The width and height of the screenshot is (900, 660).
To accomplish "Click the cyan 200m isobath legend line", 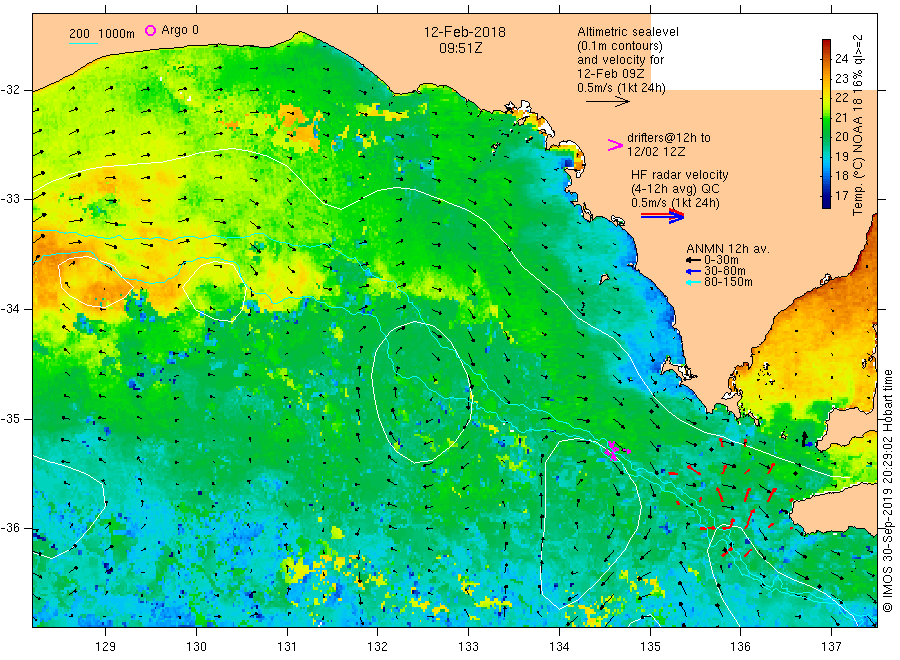I will [83, 43].
